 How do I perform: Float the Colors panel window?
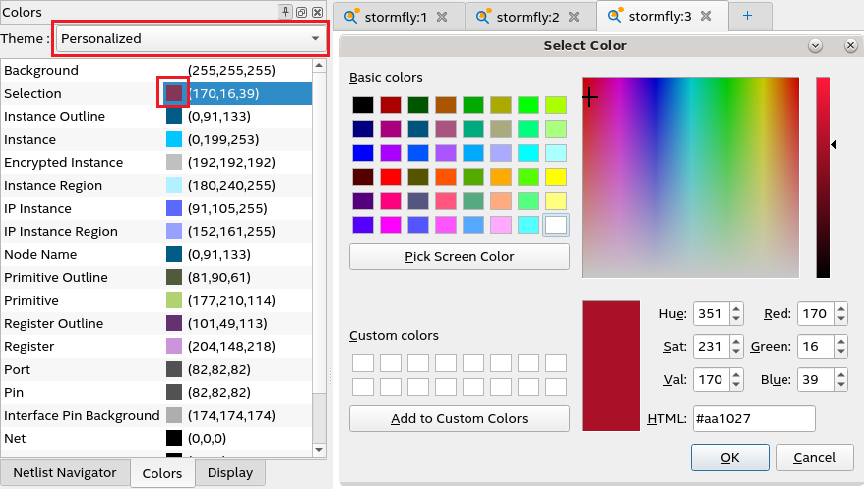pyautogui.click(x=301, y=12)
